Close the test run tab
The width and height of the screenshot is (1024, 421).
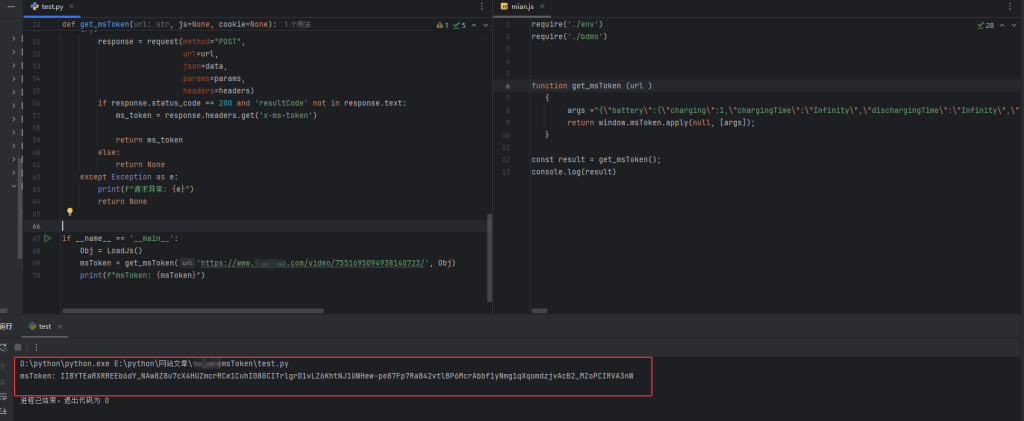(60, 326)
